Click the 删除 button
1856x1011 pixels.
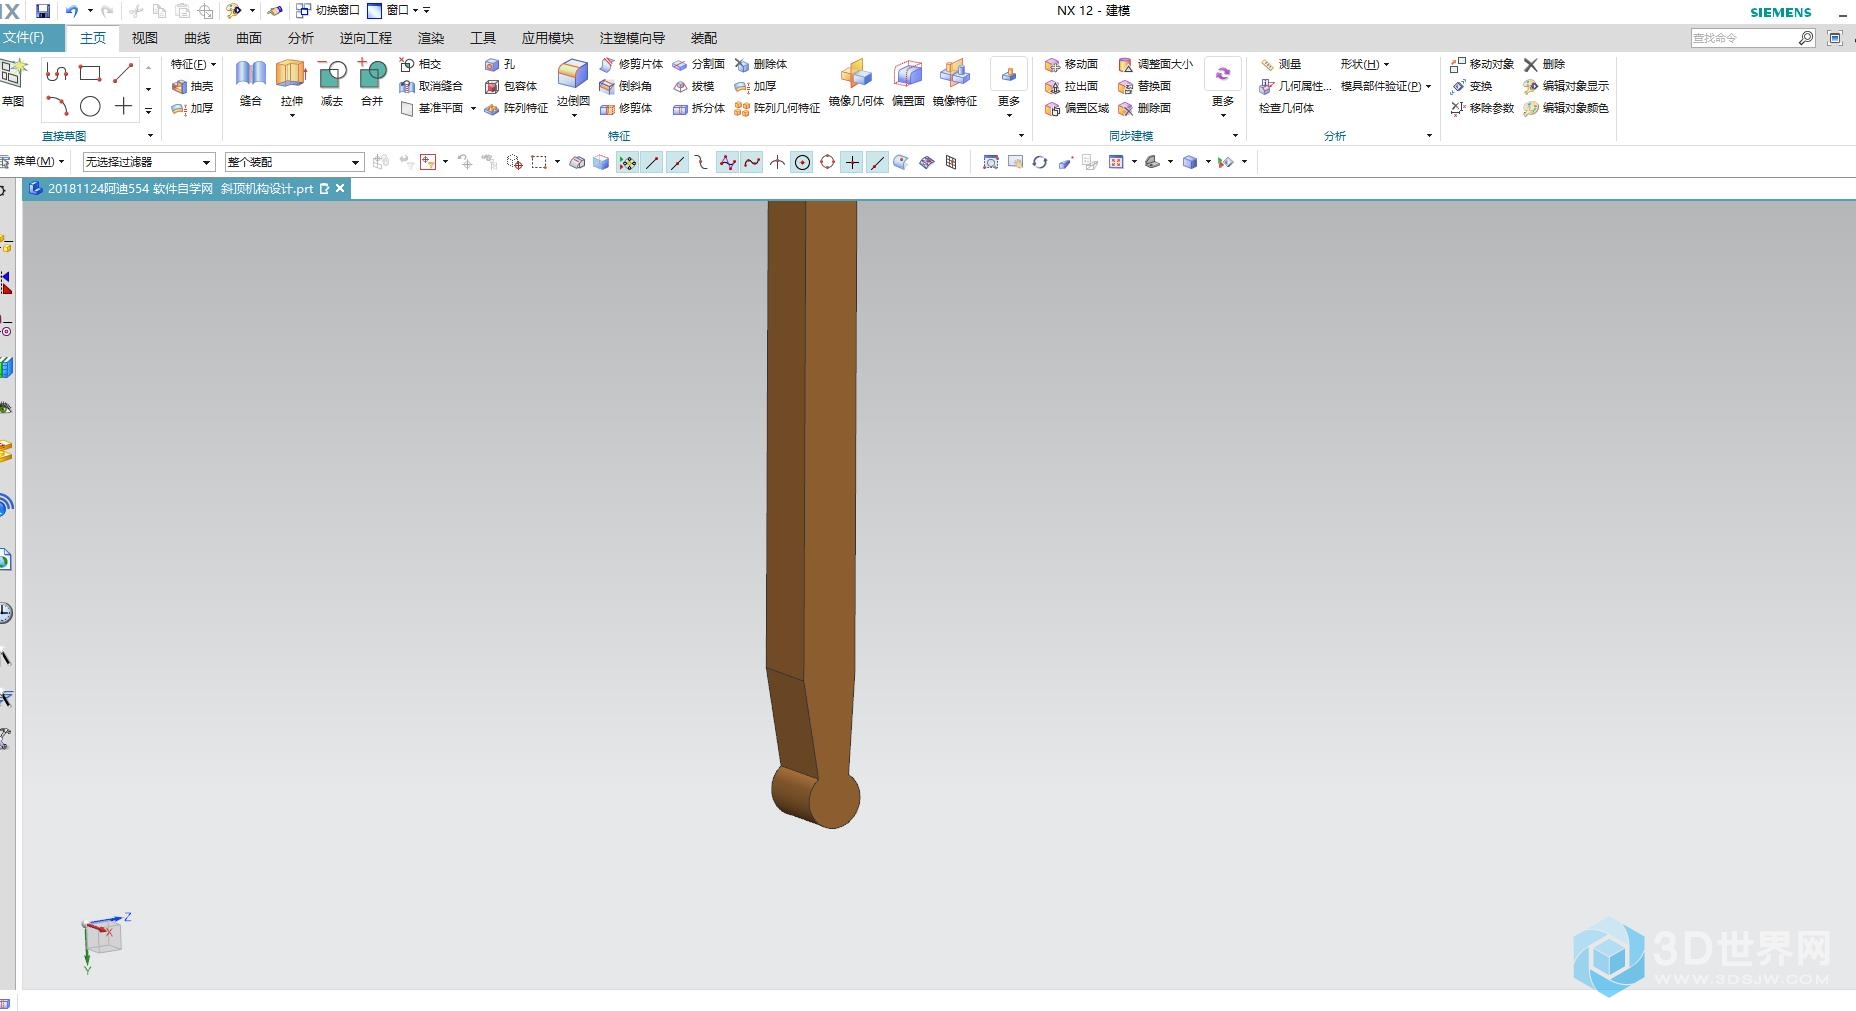pos(1544,64)
